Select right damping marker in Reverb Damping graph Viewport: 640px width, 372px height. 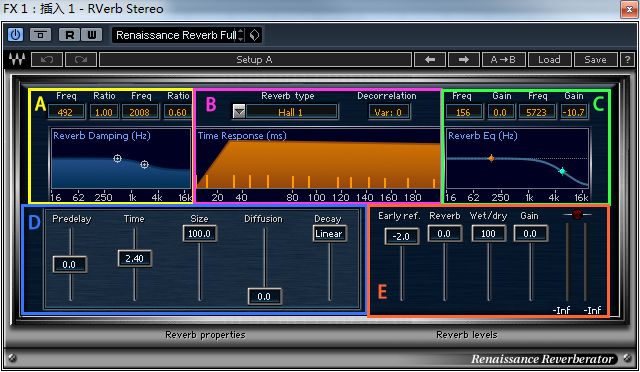coord(144,165)
